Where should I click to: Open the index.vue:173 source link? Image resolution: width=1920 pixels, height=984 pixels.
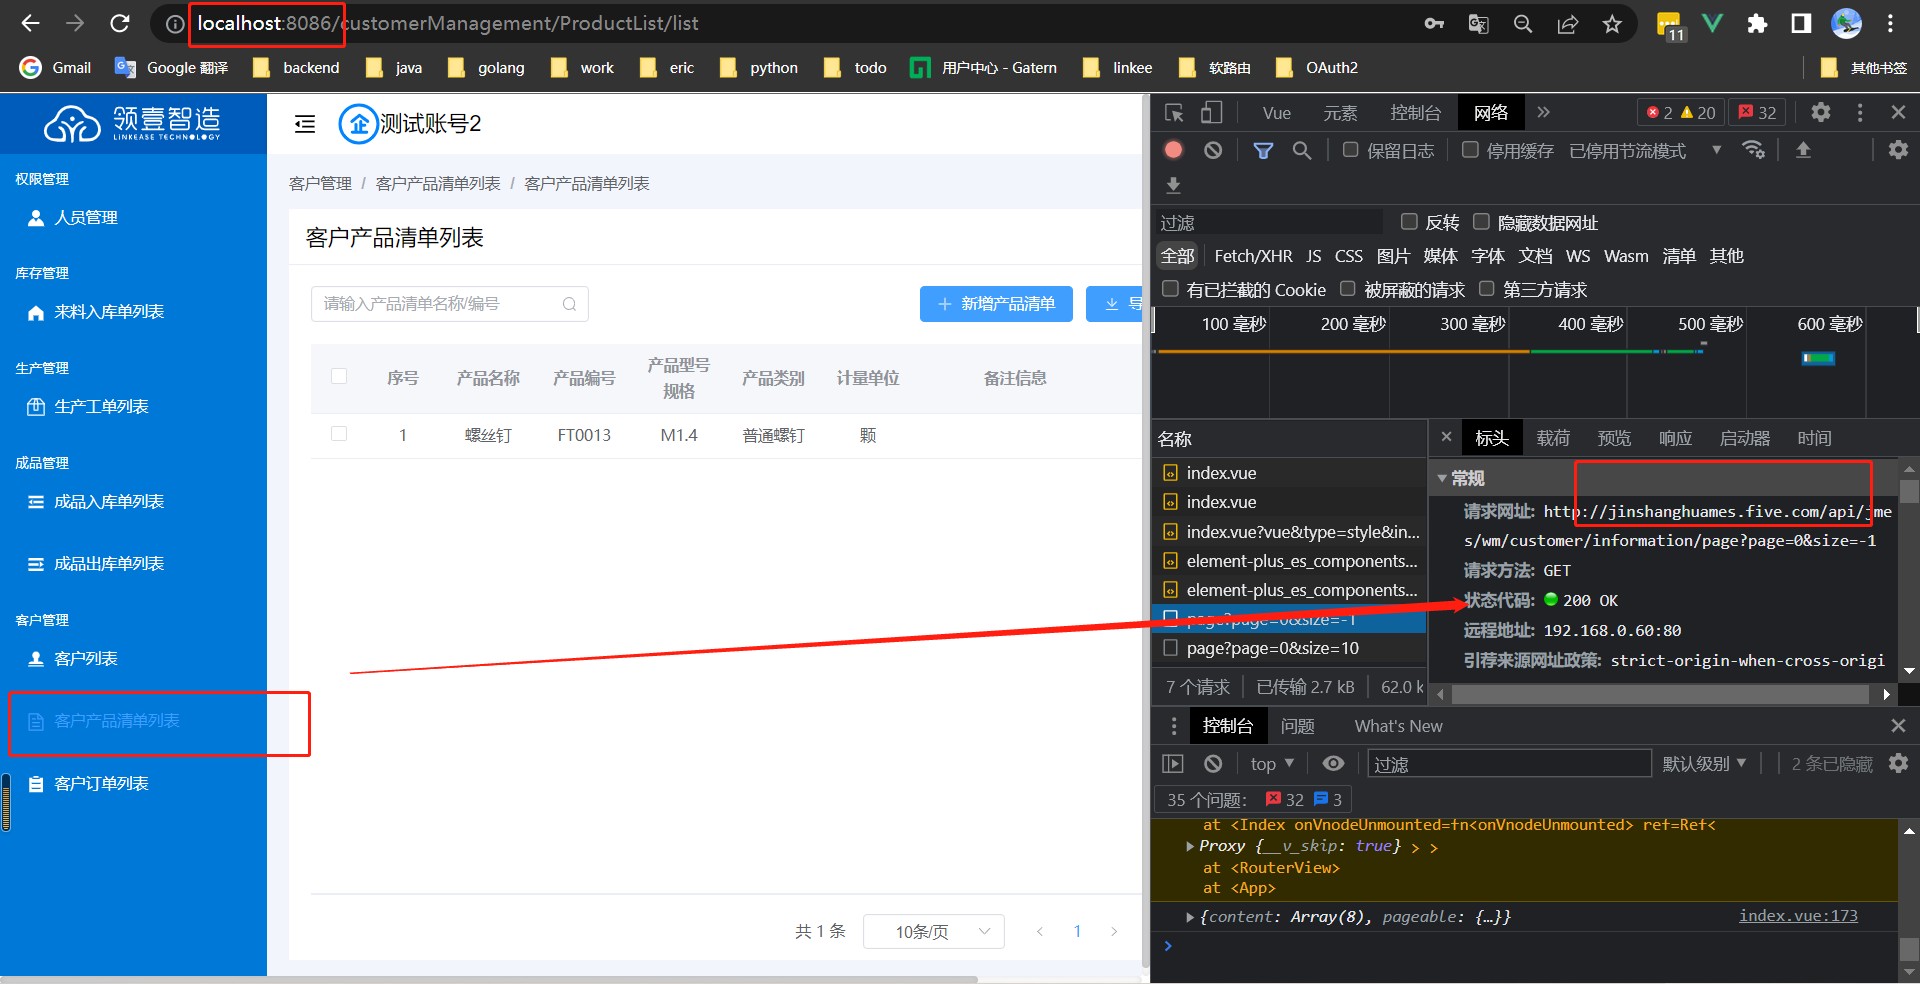(1798, 916)
